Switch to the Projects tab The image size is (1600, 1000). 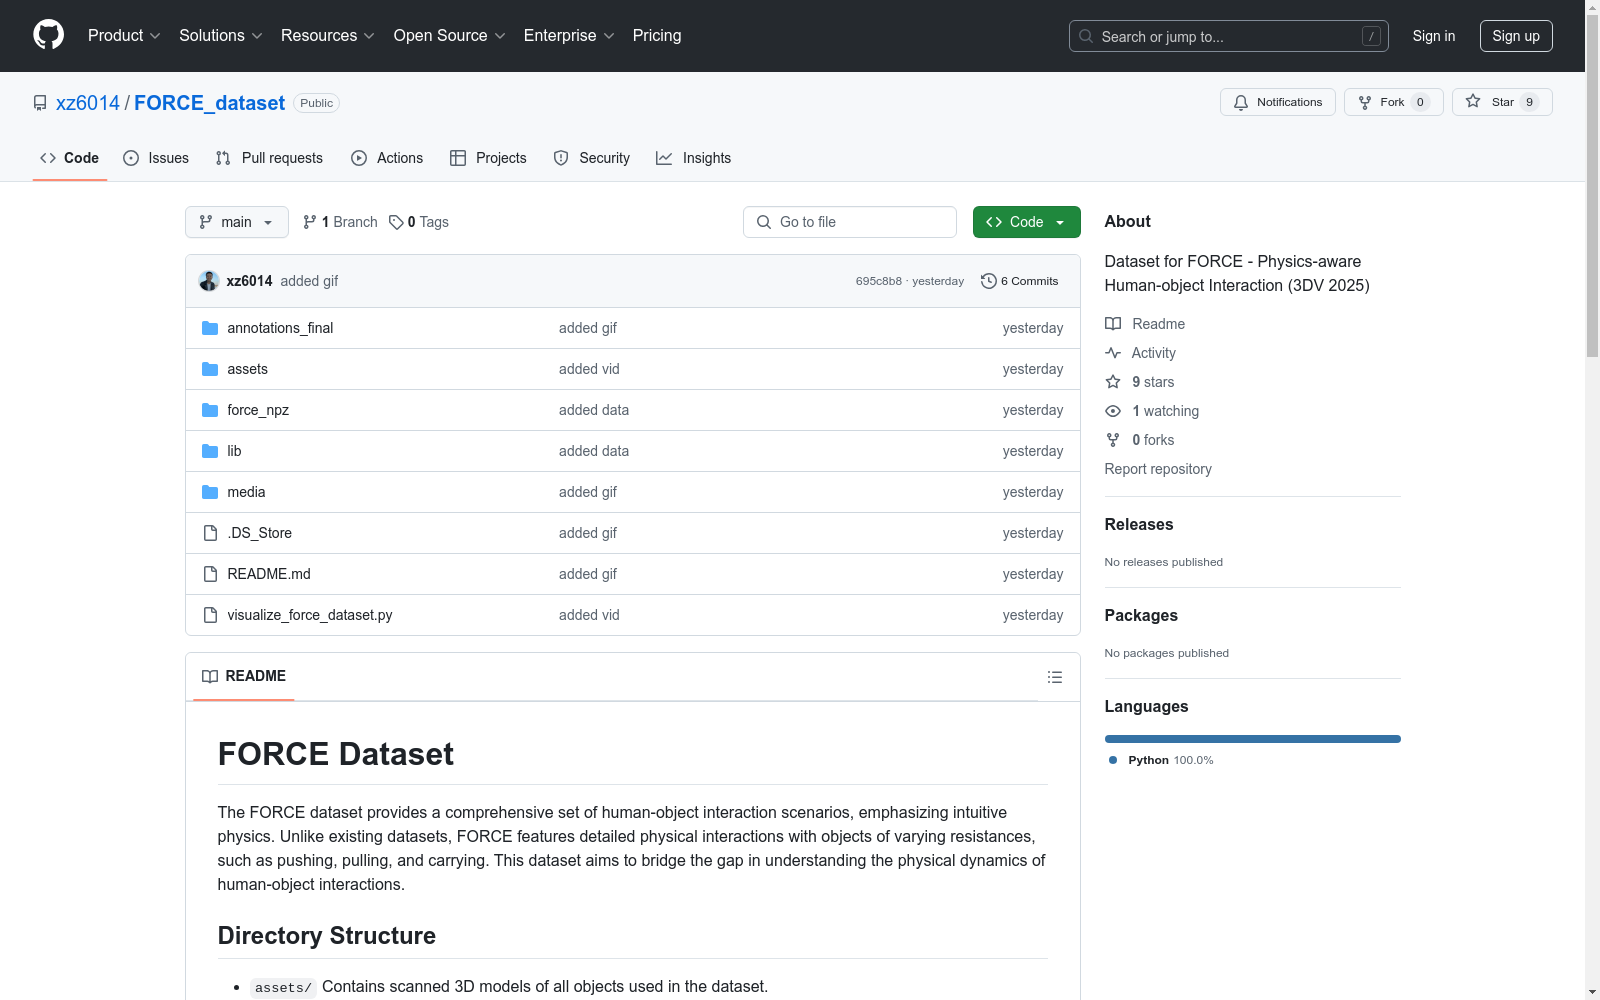488,158
